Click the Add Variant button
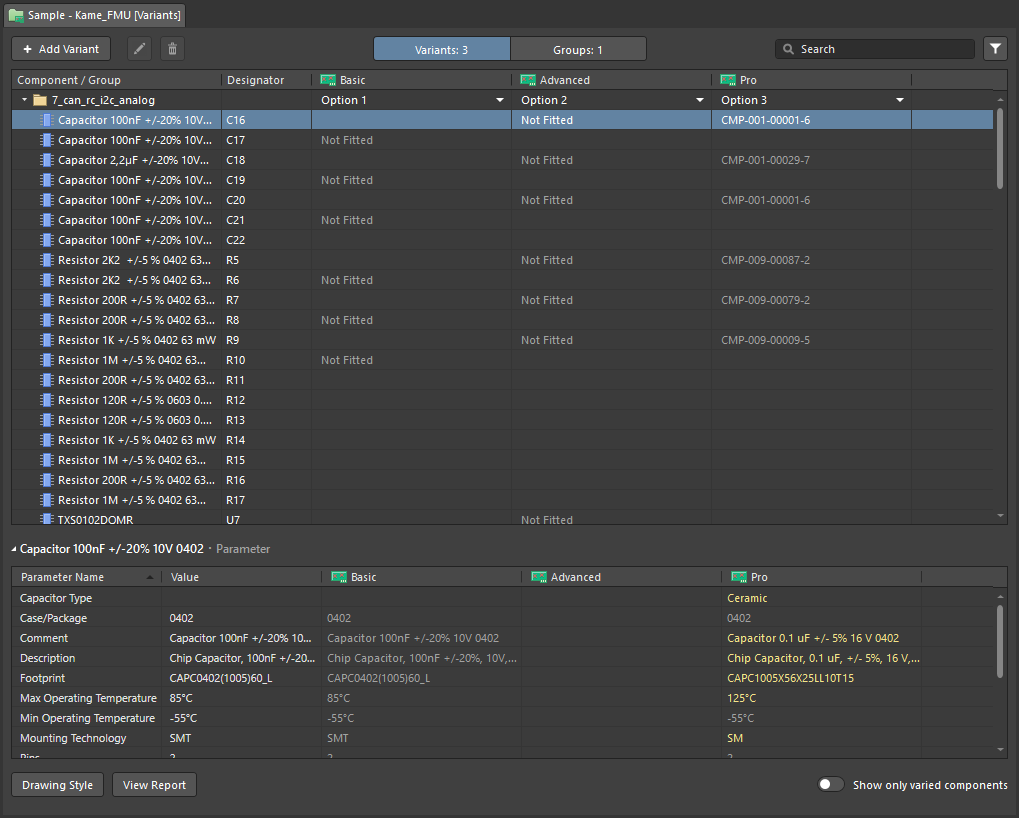The height and width of the screenshot is (818, 1019). point(61,49)
